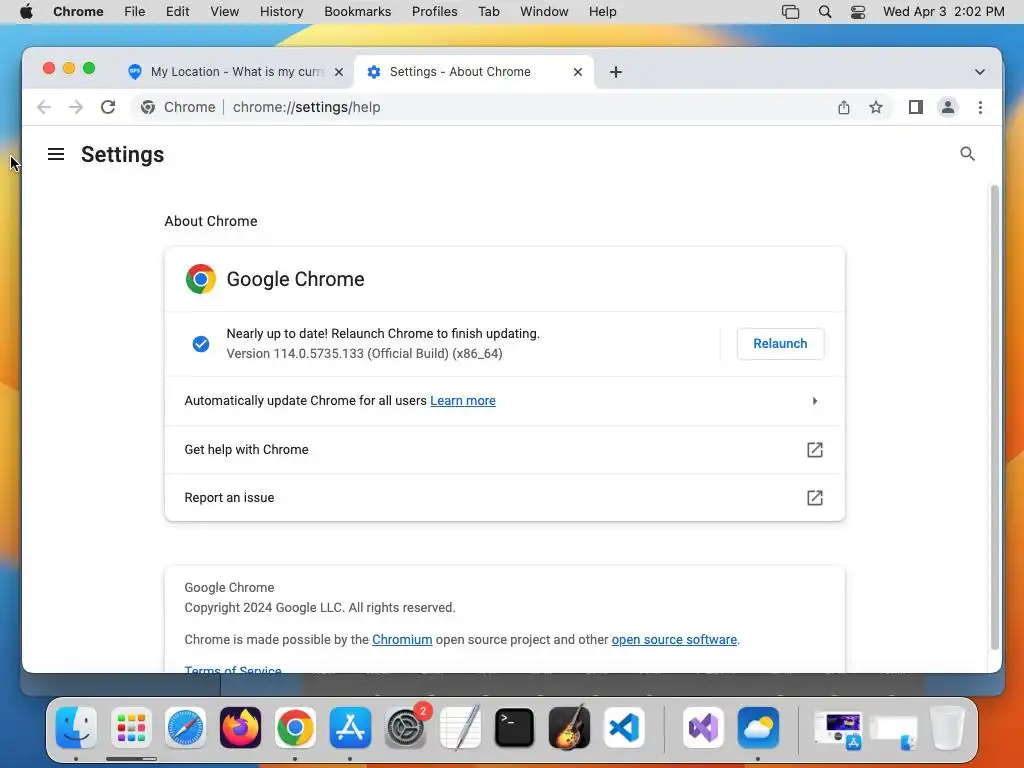Open the Window menu
Viewport: 1024px width, 768px height.
click(544, 12)
